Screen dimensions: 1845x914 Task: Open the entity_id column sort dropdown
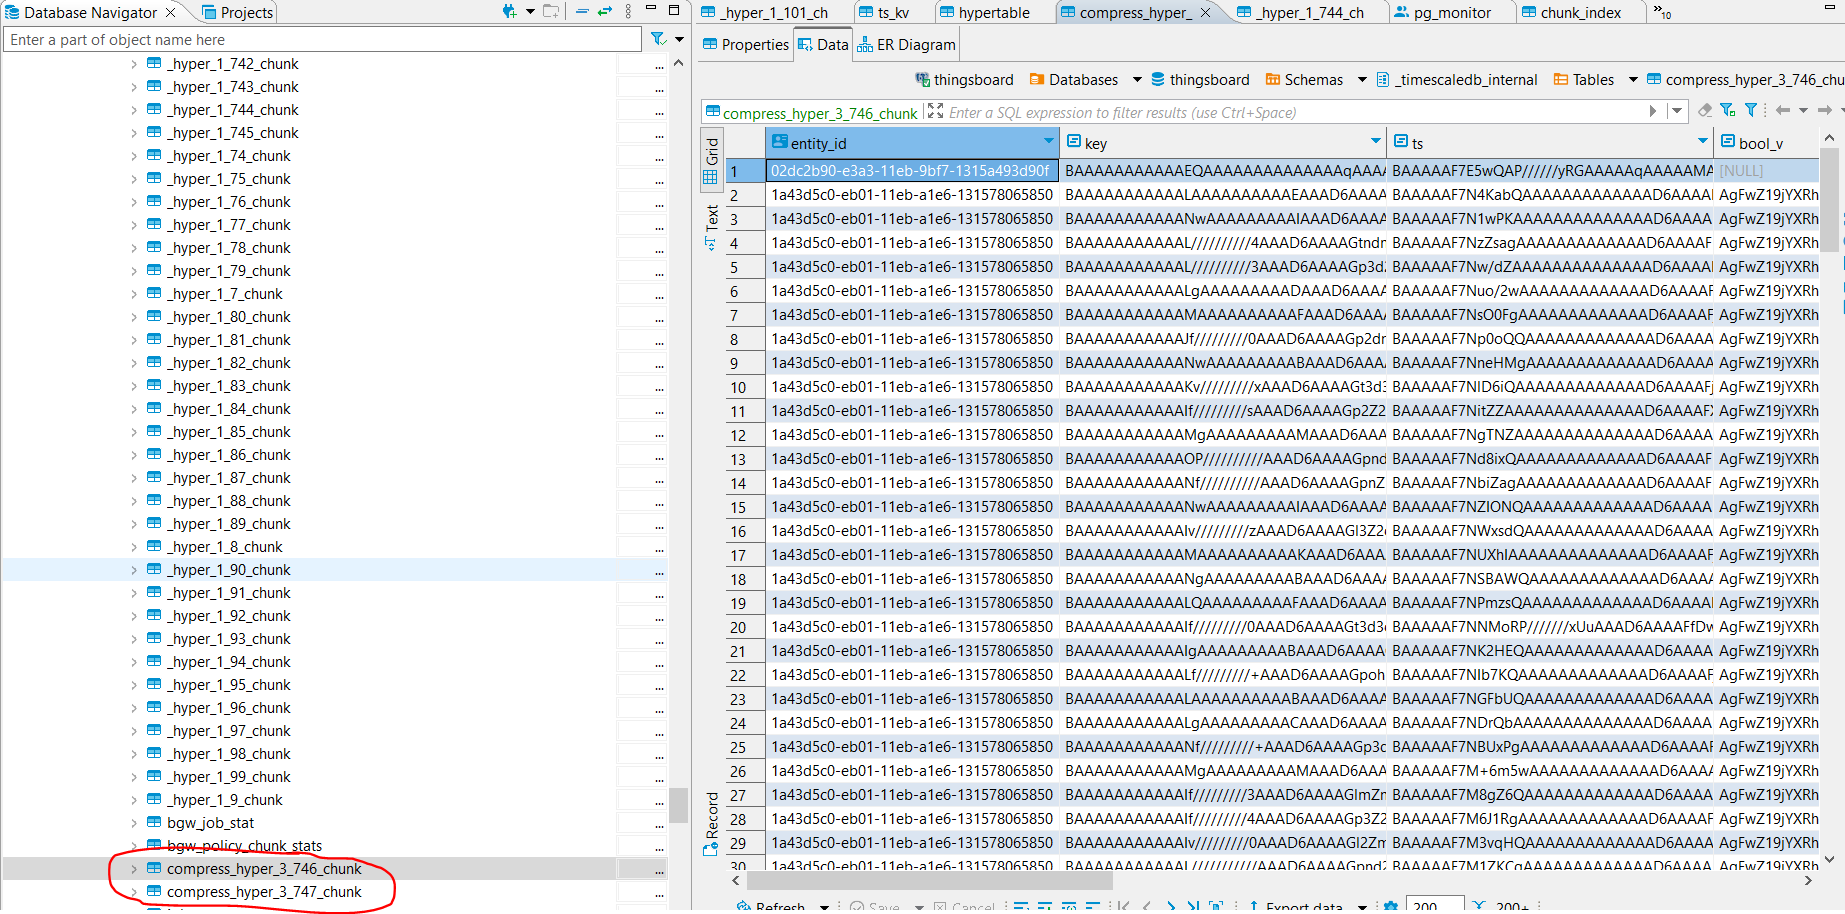[x=1048, y=142]
